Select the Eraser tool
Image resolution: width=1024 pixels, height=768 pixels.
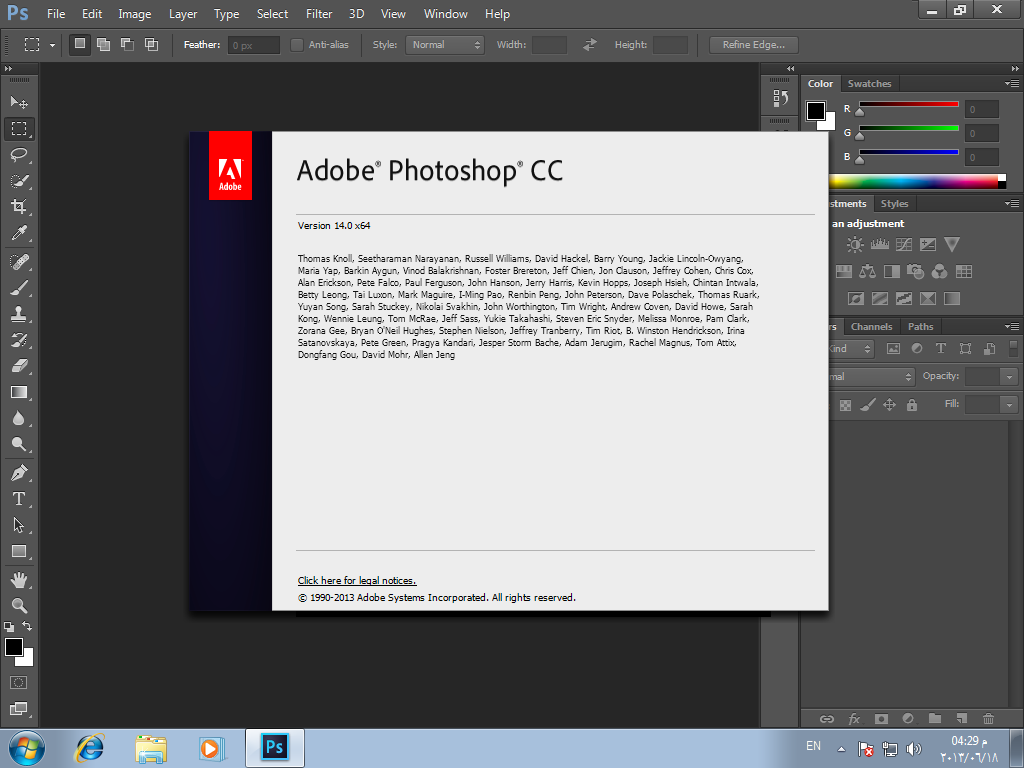click(x=19, y=366)
